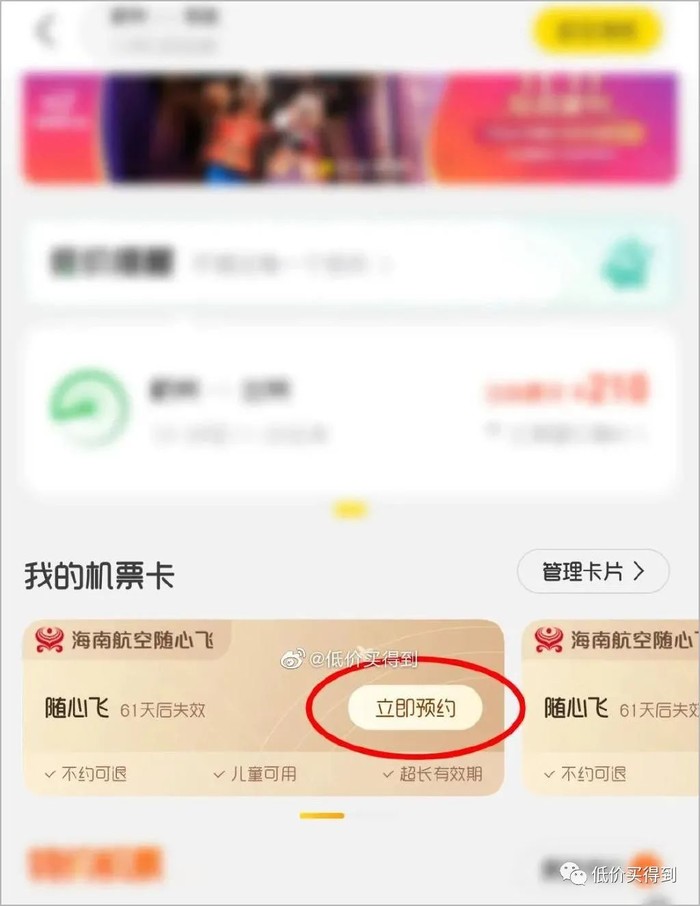
Task: Tap the yellow button at top right
Action: pos(597,31)
